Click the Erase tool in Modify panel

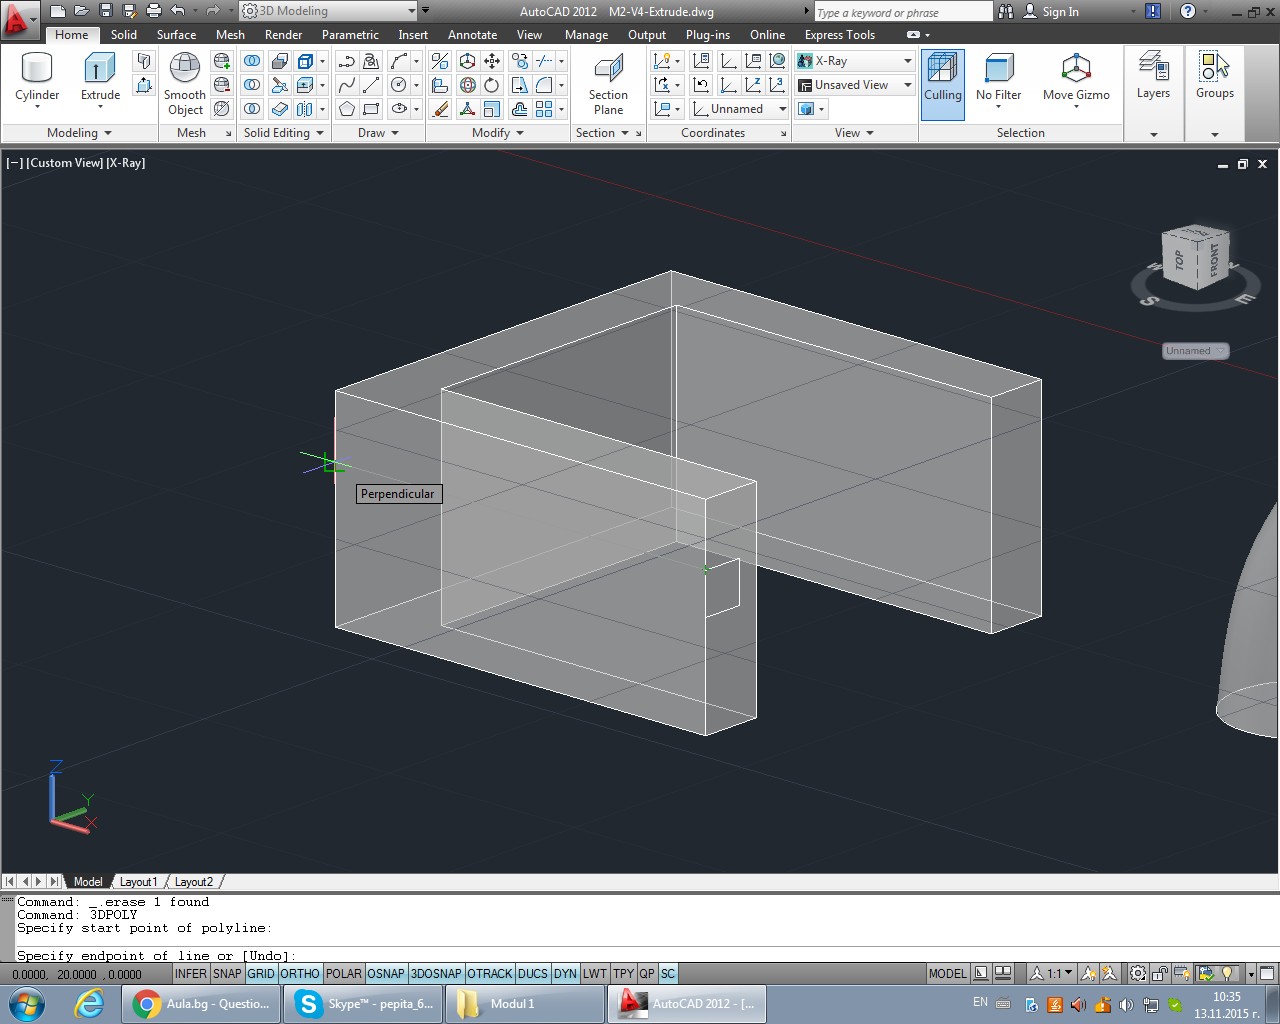pyautogui.click(x=440, y=109)
